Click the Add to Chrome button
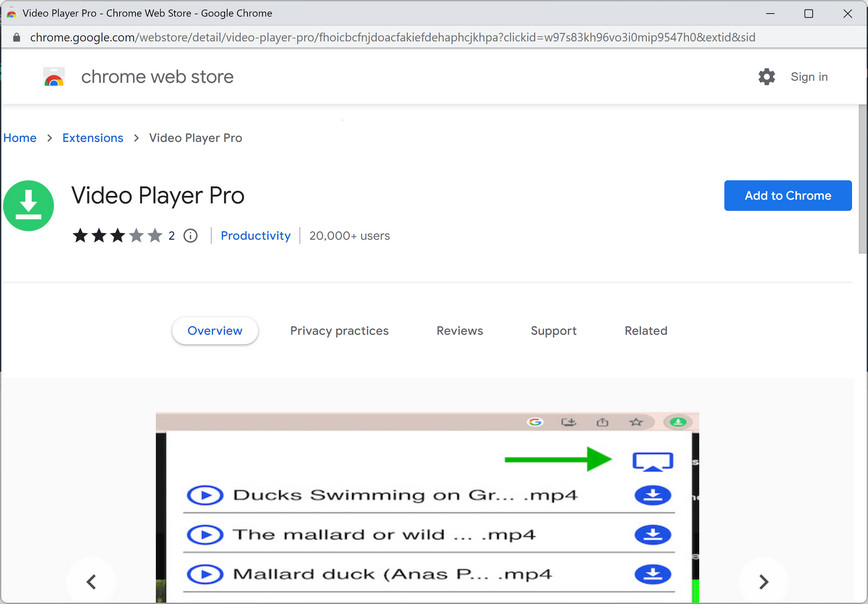This screenshot has height=604, width=868. pos(787,195)
